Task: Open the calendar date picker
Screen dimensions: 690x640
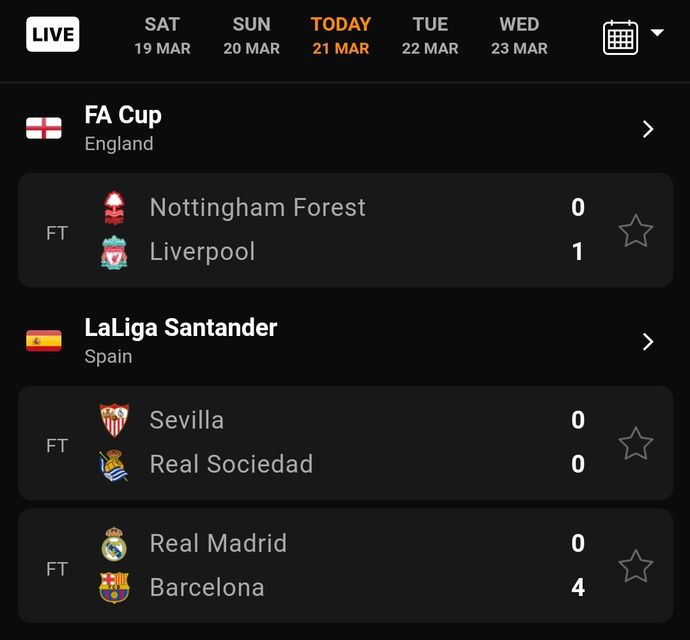Action: coord(620,37)
